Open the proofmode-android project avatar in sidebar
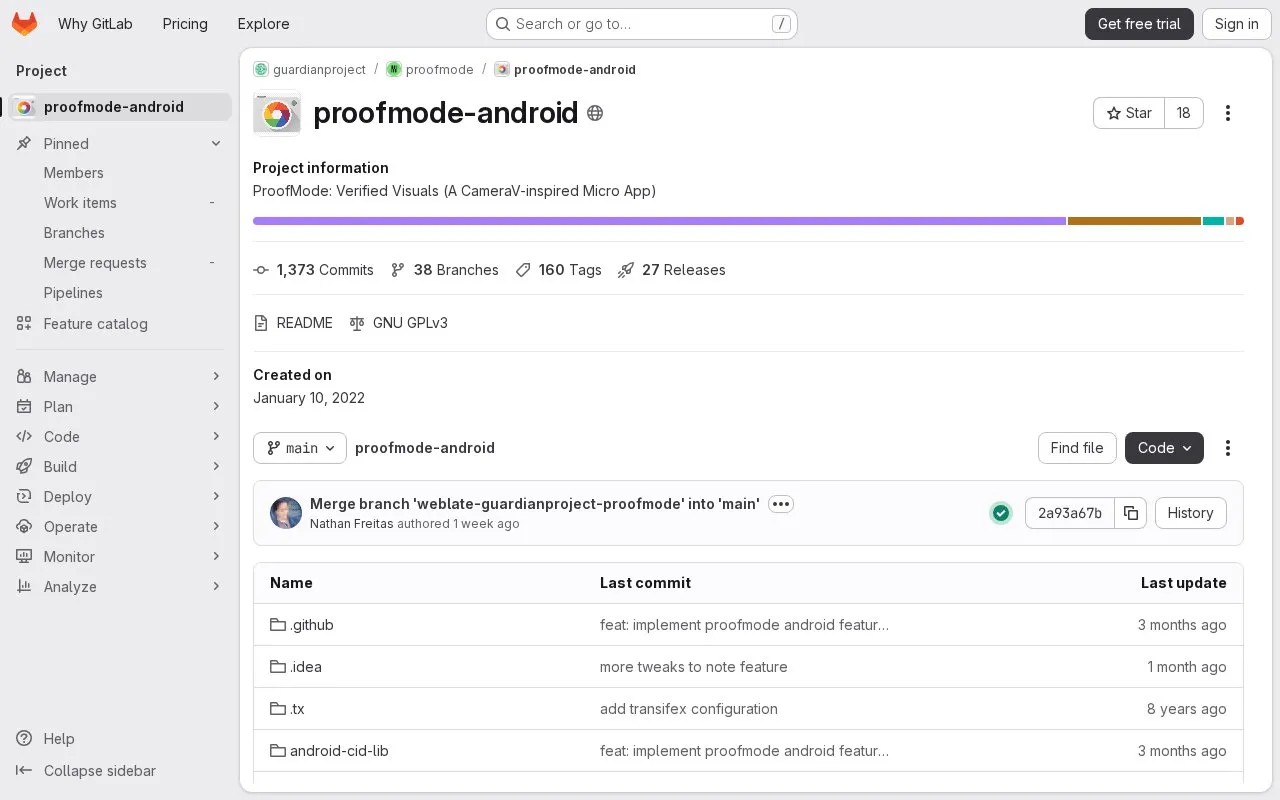Image resolution: width=1280 pixels, height=800 pixels. (25, 107)
